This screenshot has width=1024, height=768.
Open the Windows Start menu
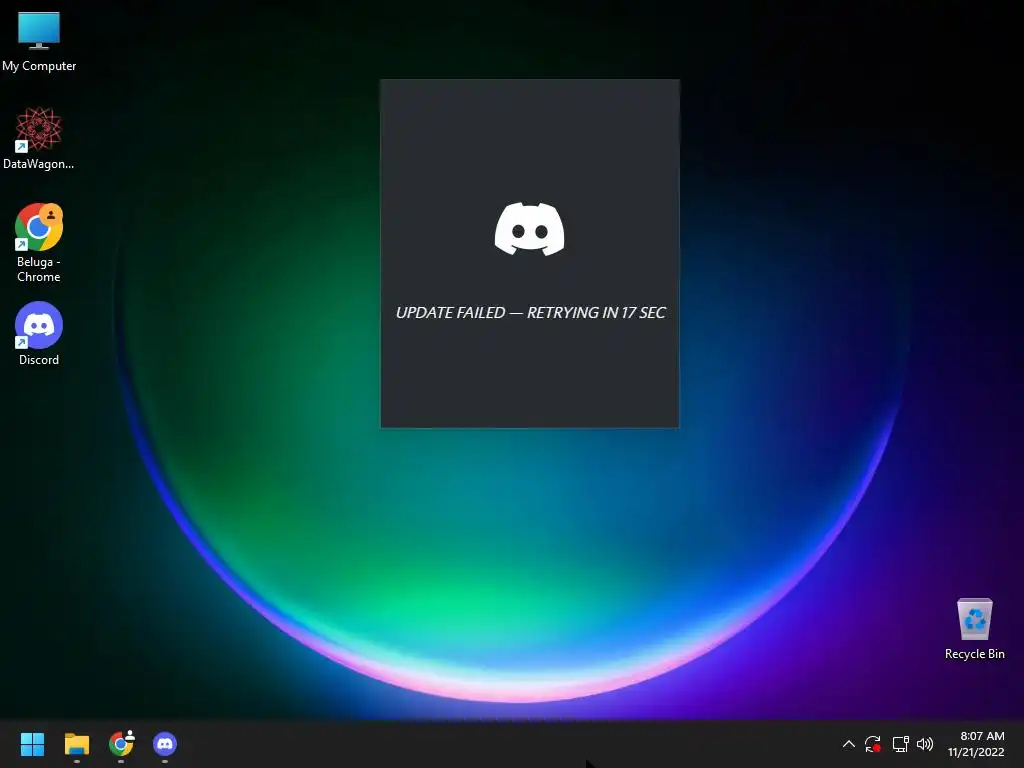click(32, 744)
